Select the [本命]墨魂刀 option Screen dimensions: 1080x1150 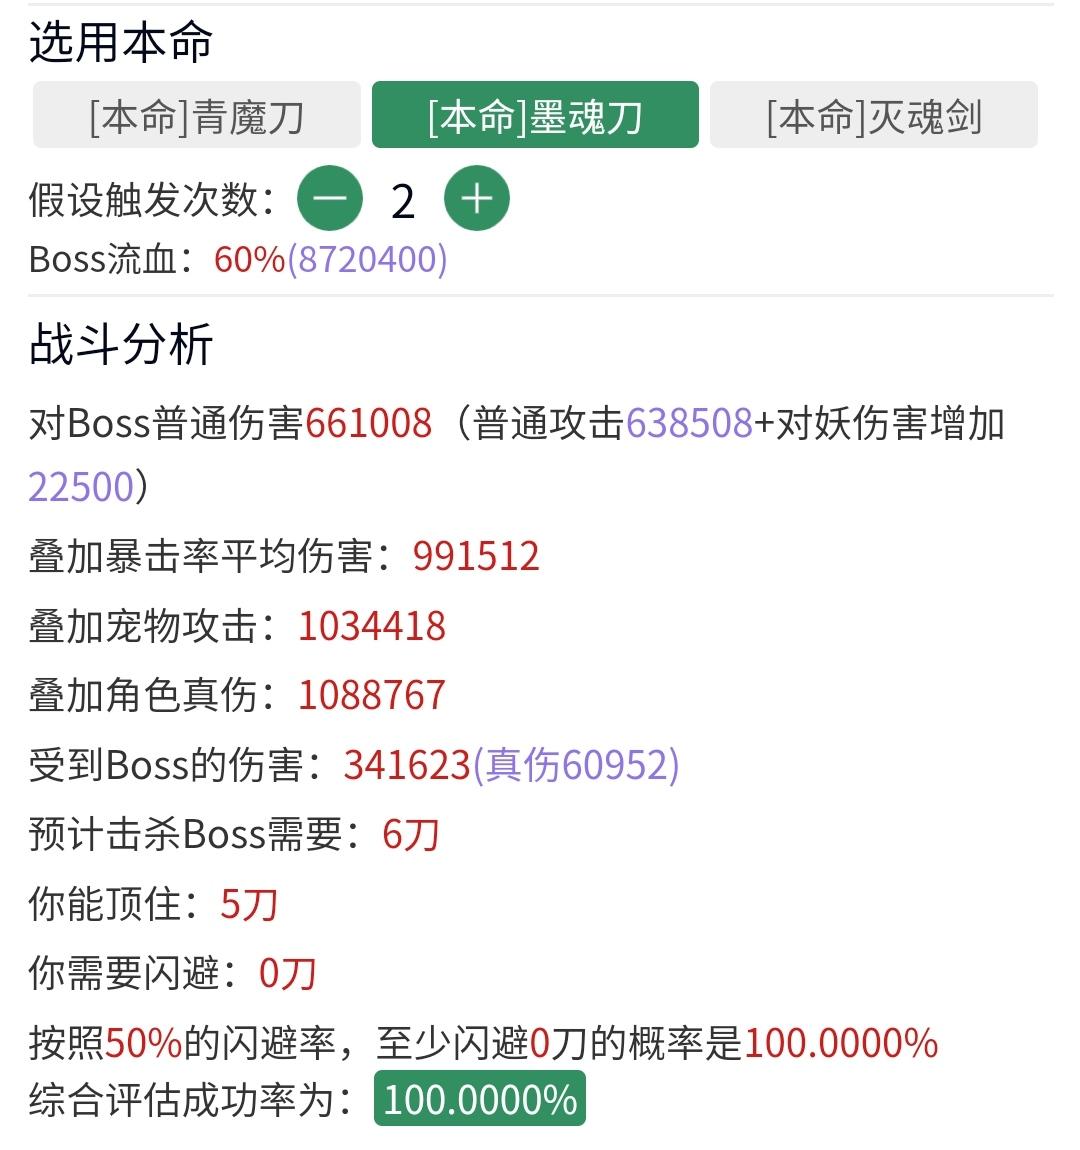(x=535, y=115)
